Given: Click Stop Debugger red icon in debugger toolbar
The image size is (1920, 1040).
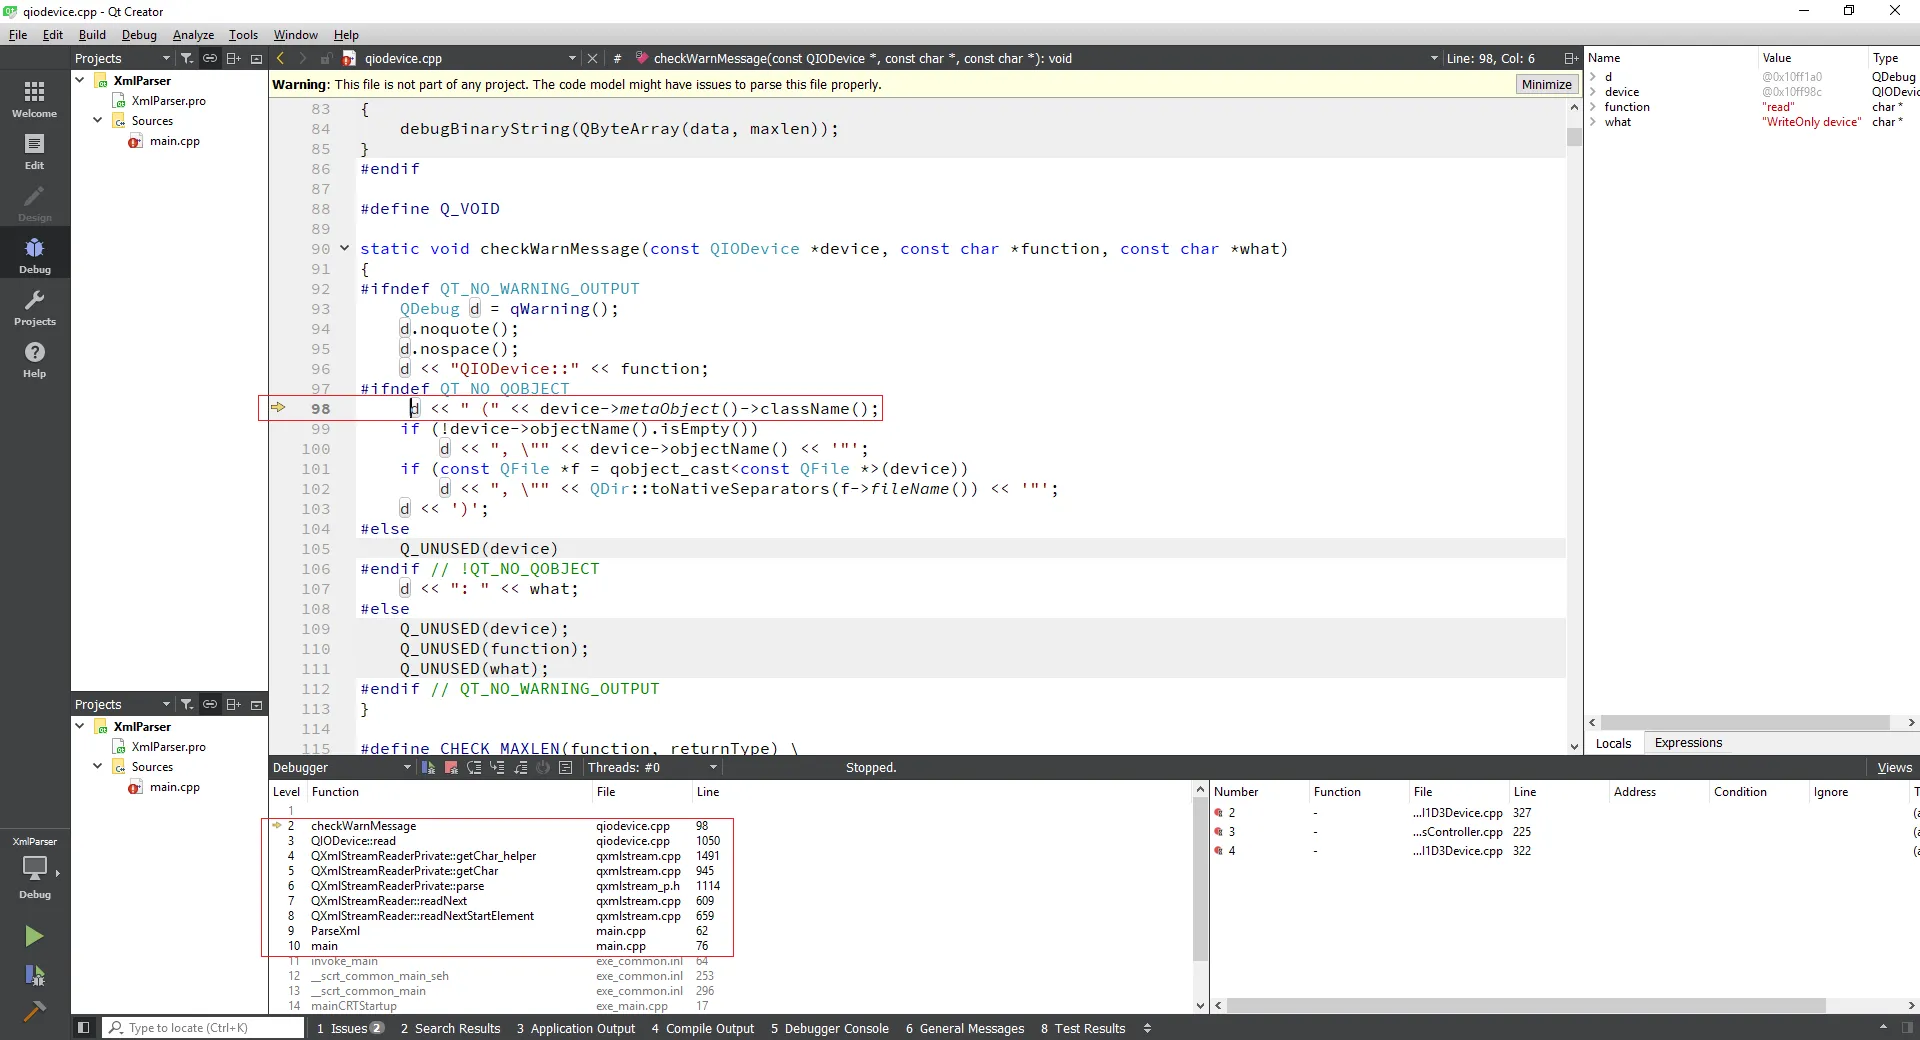Looking at the screenshot, I should pyautogui.click(x=451, y=768).
